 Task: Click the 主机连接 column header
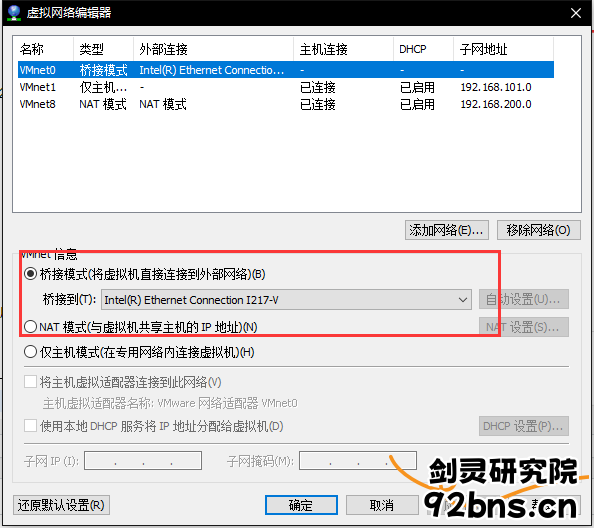point(344,49)
